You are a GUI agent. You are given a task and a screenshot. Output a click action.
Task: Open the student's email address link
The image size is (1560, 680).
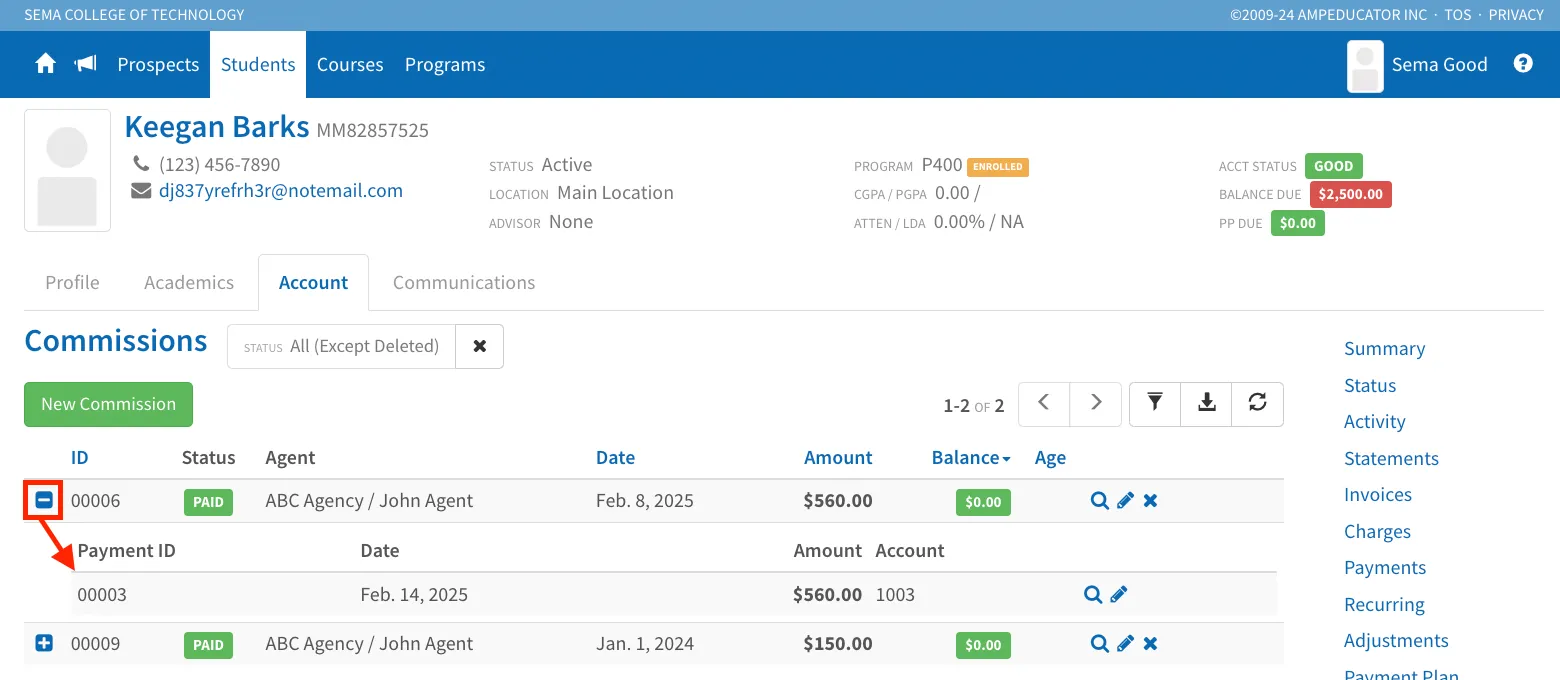281,190
